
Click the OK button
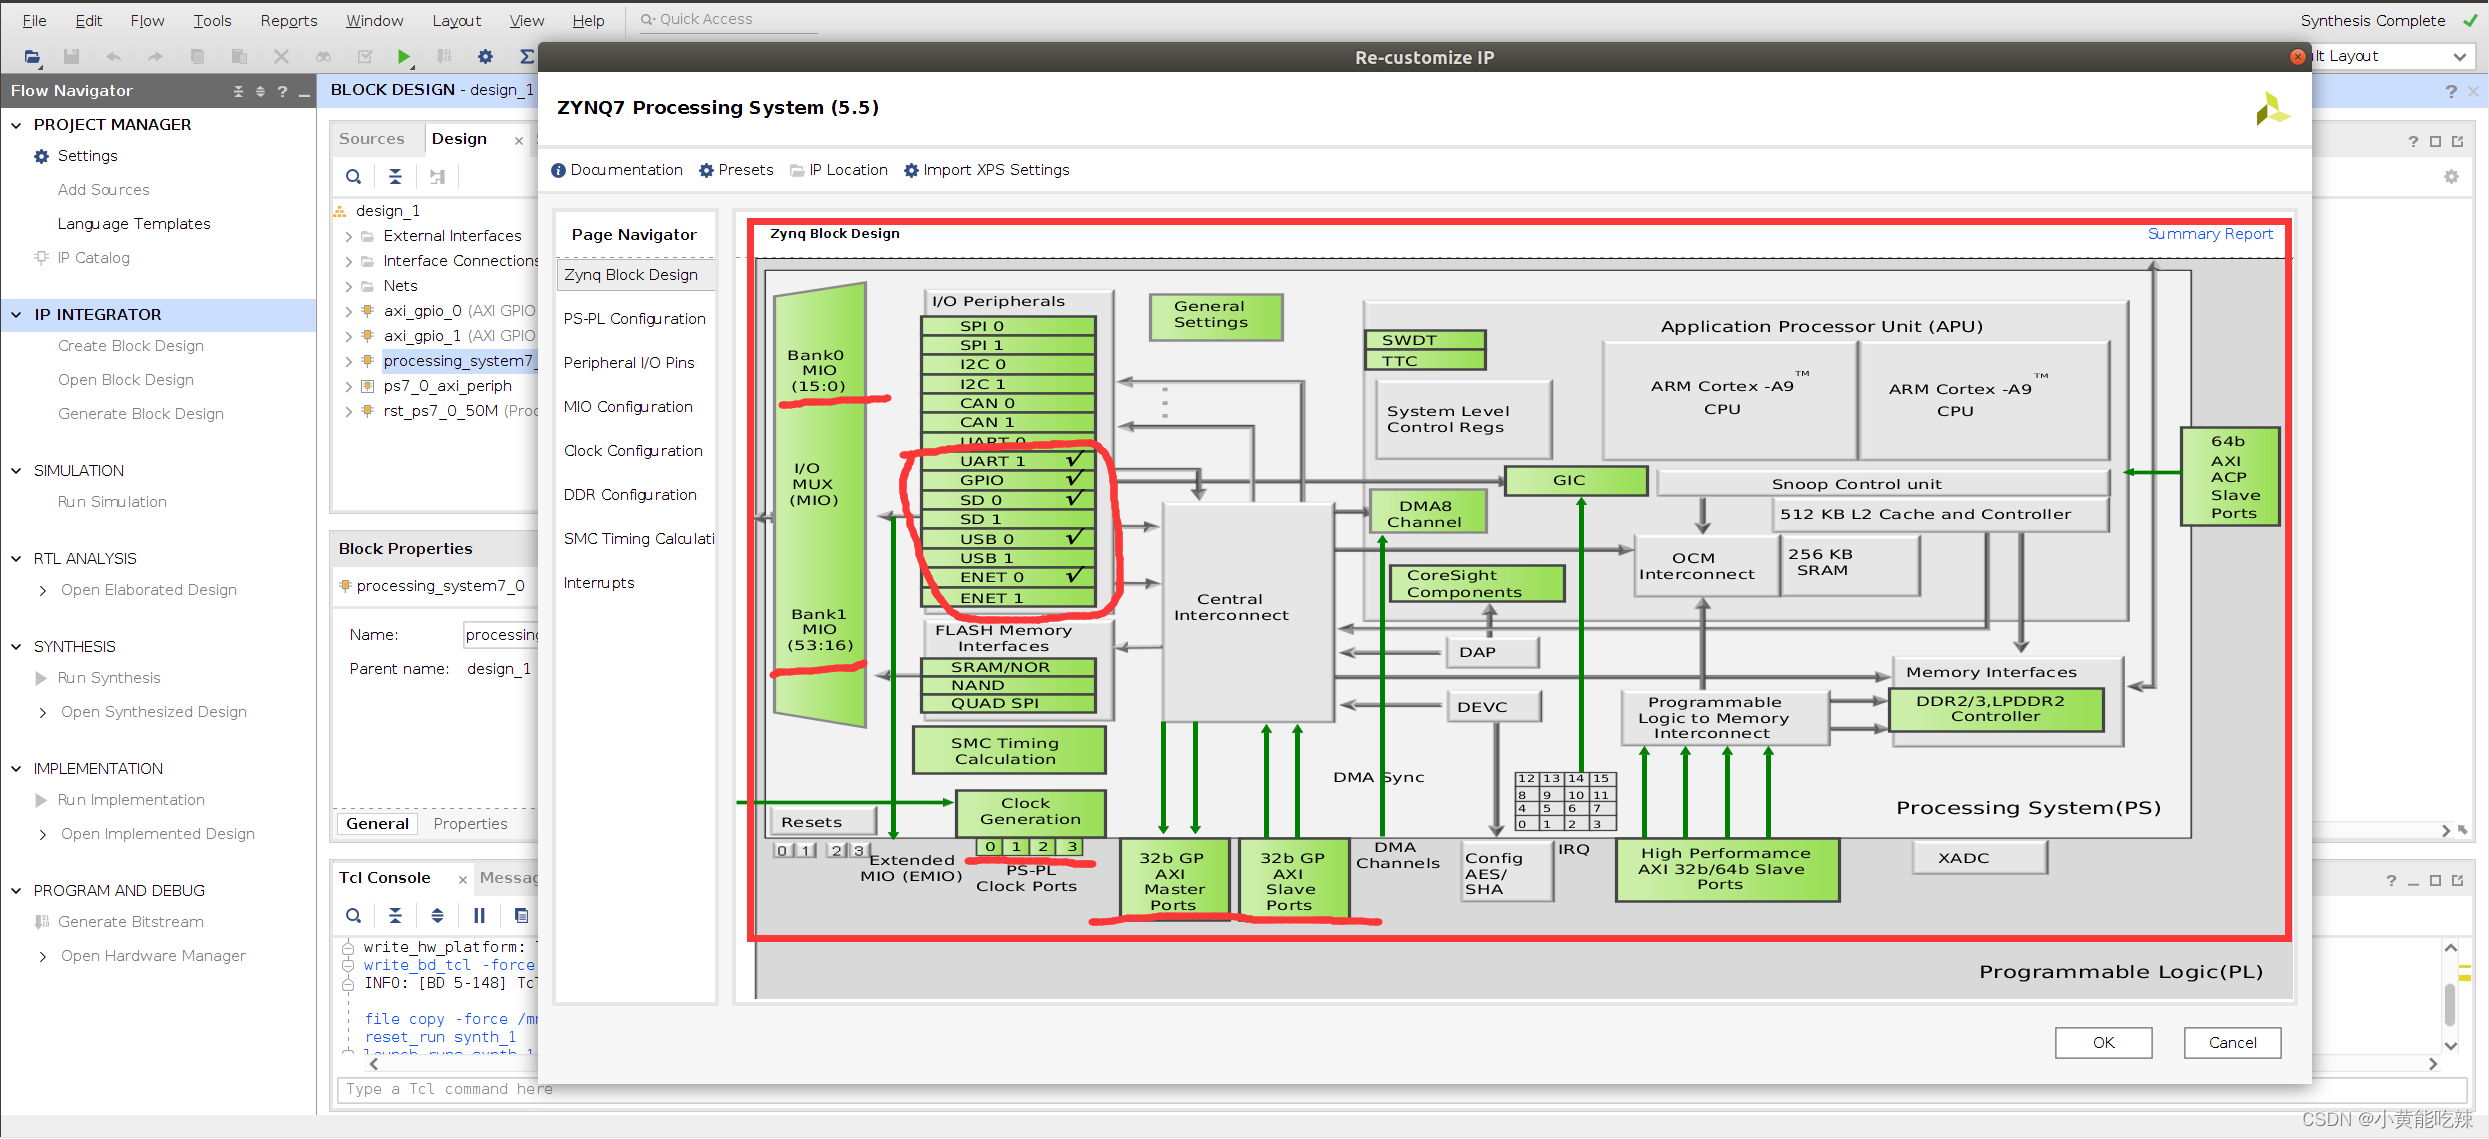(2103, 1042)
